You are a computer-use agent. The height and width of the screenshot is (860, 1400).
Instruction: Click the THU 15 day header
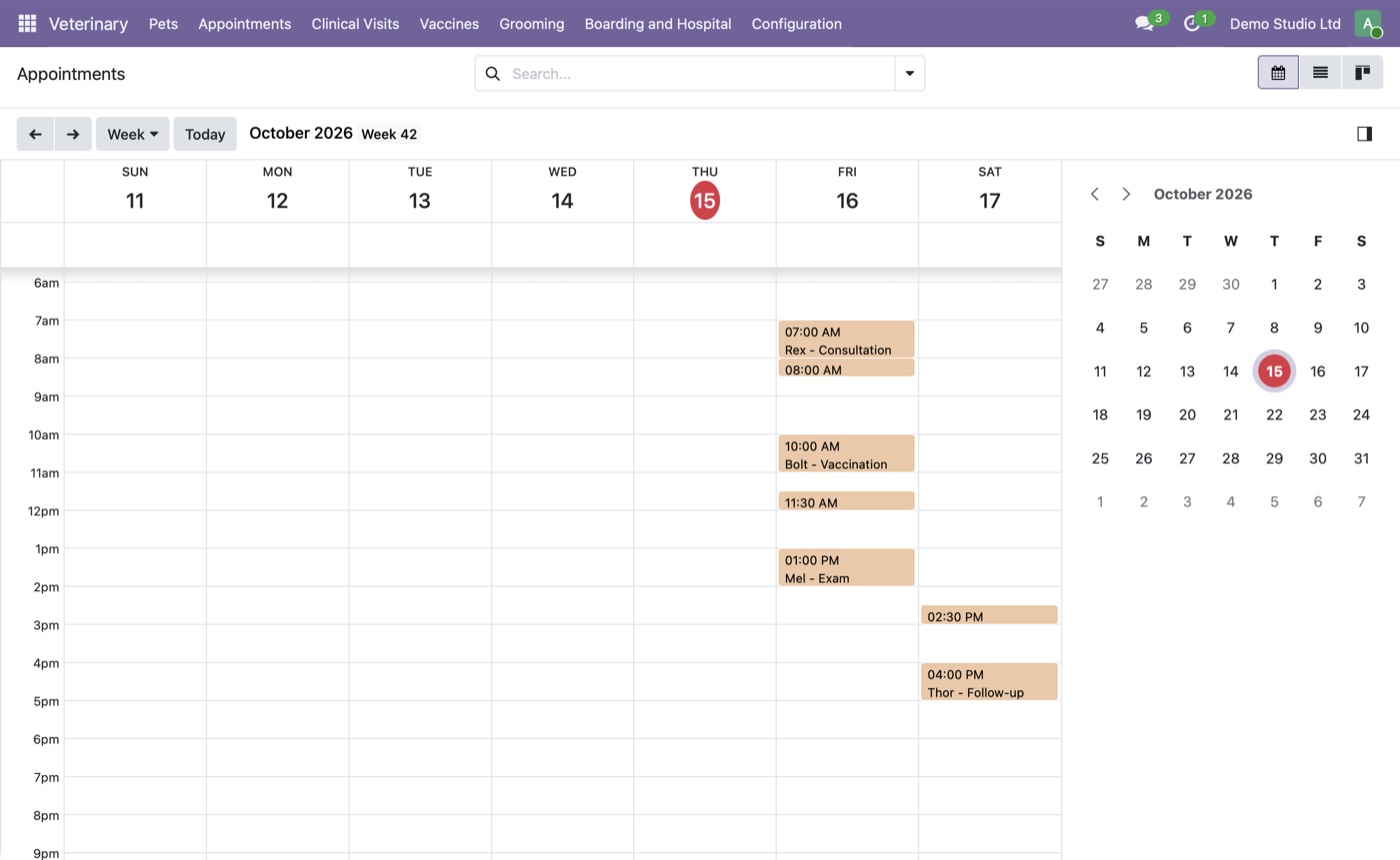tap(705, 191)
